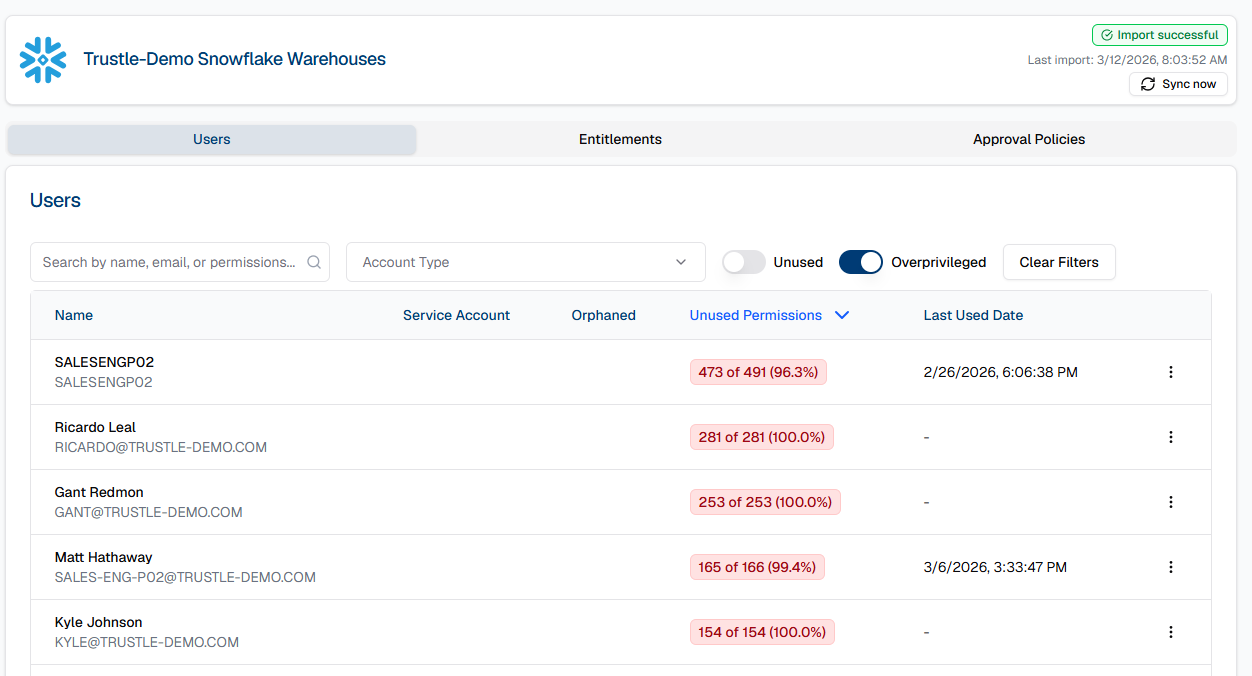
Task: Click the search users input field
Action: 170,261
